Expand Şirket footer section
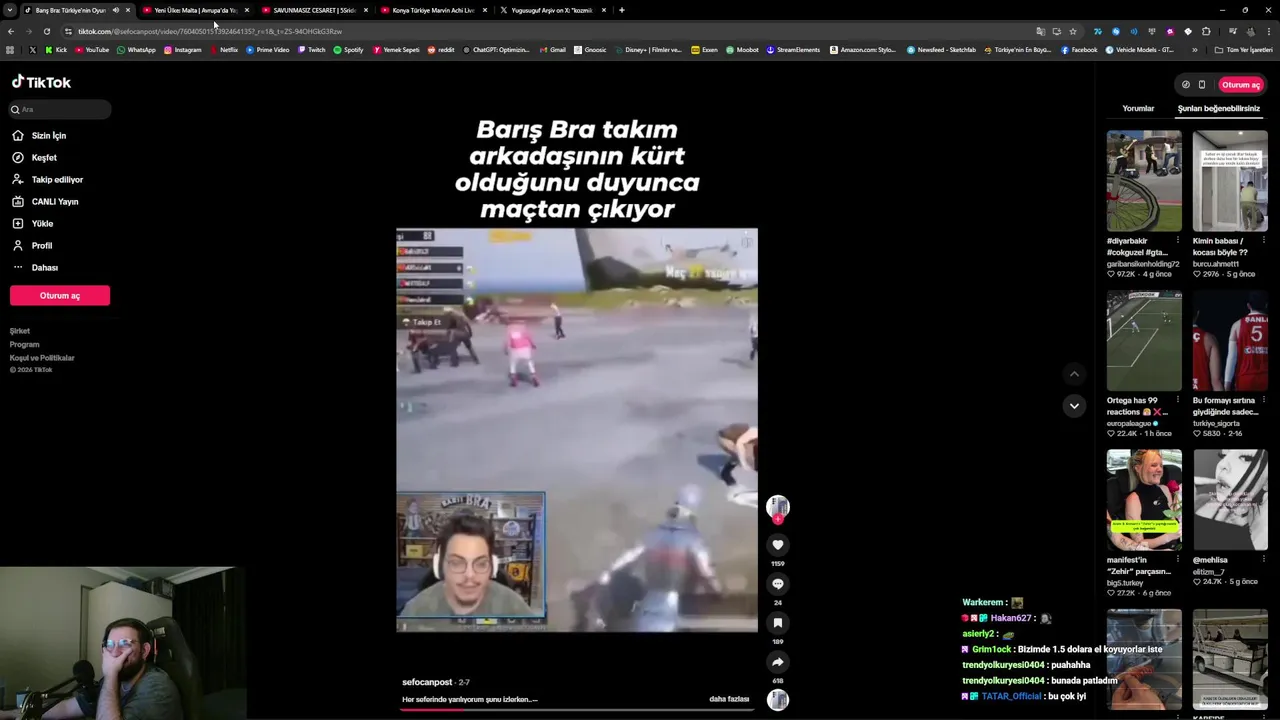The height and width of the screenshot is (720, 1280). [x=20, y=331]
